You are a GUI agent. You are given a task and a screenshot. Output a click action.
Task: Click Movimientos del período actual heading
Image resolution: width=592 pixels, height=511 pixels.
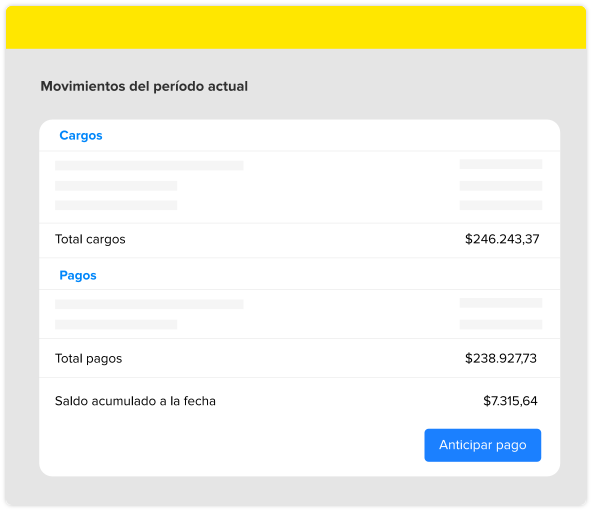144,86
